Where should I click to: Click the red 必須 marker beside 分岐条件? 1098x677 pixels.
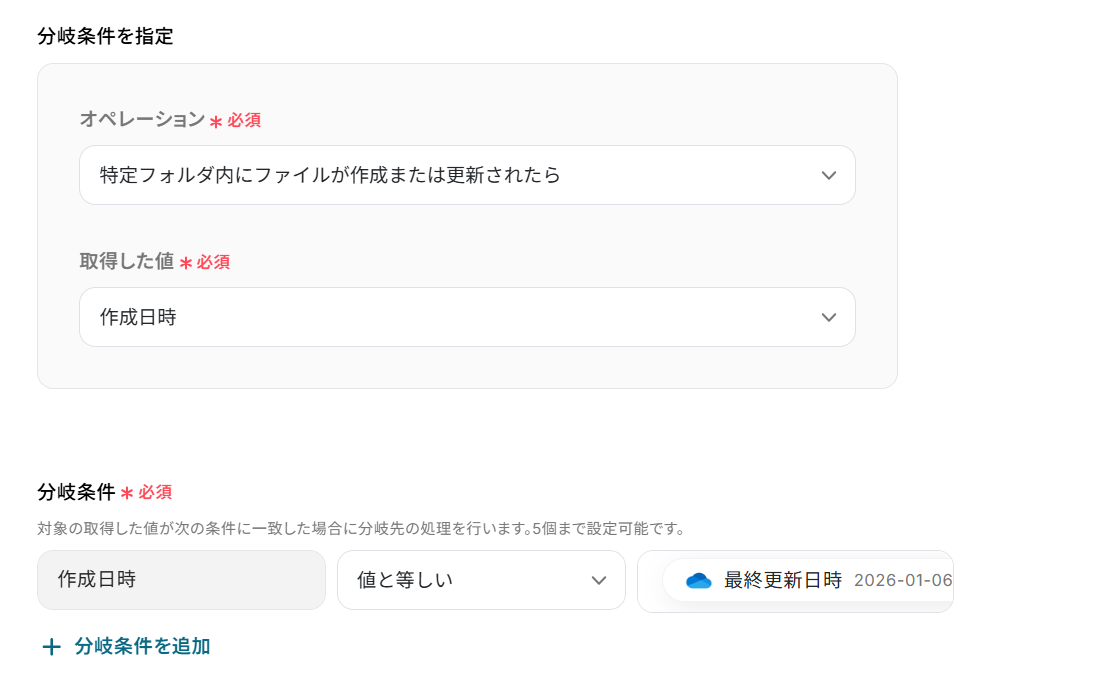click(155, 492)
